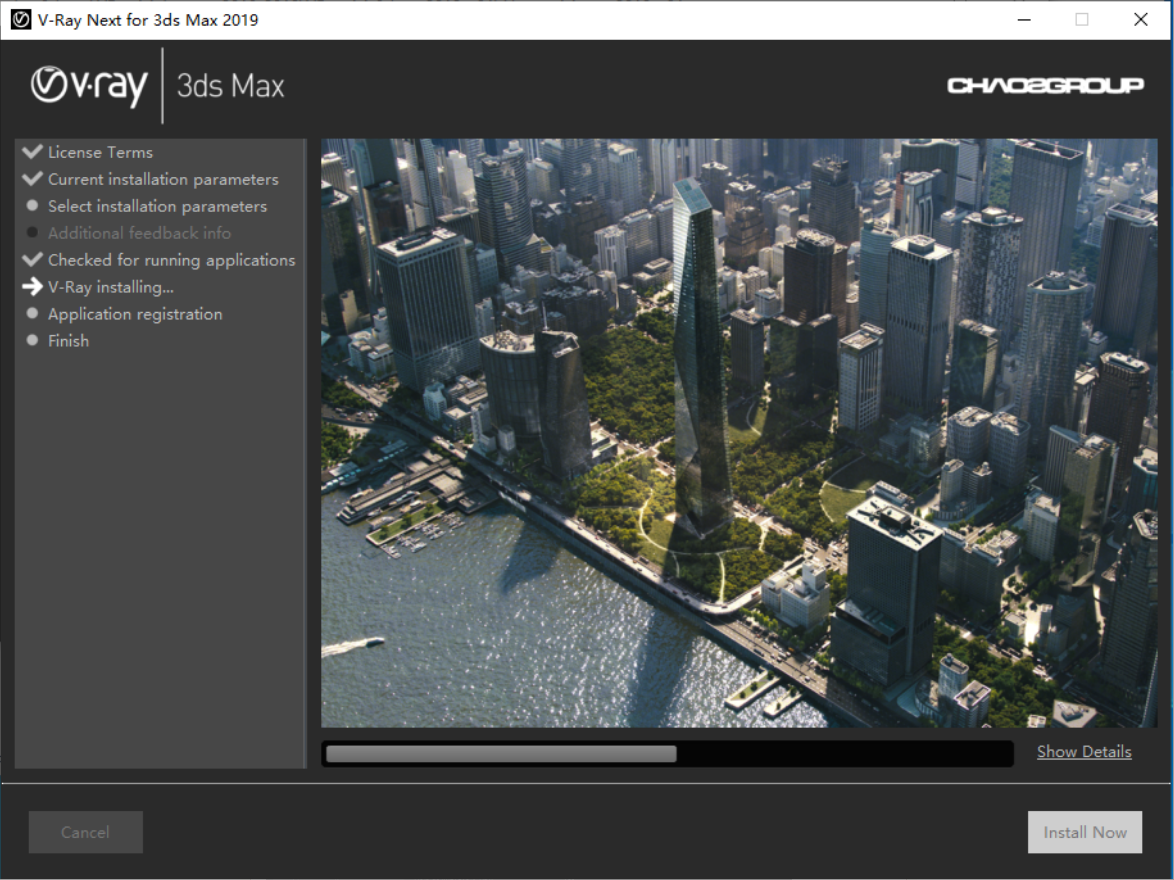Click the city skyline render image
1174x880 pixels.
pyautogui.click(x=738, y=432)
